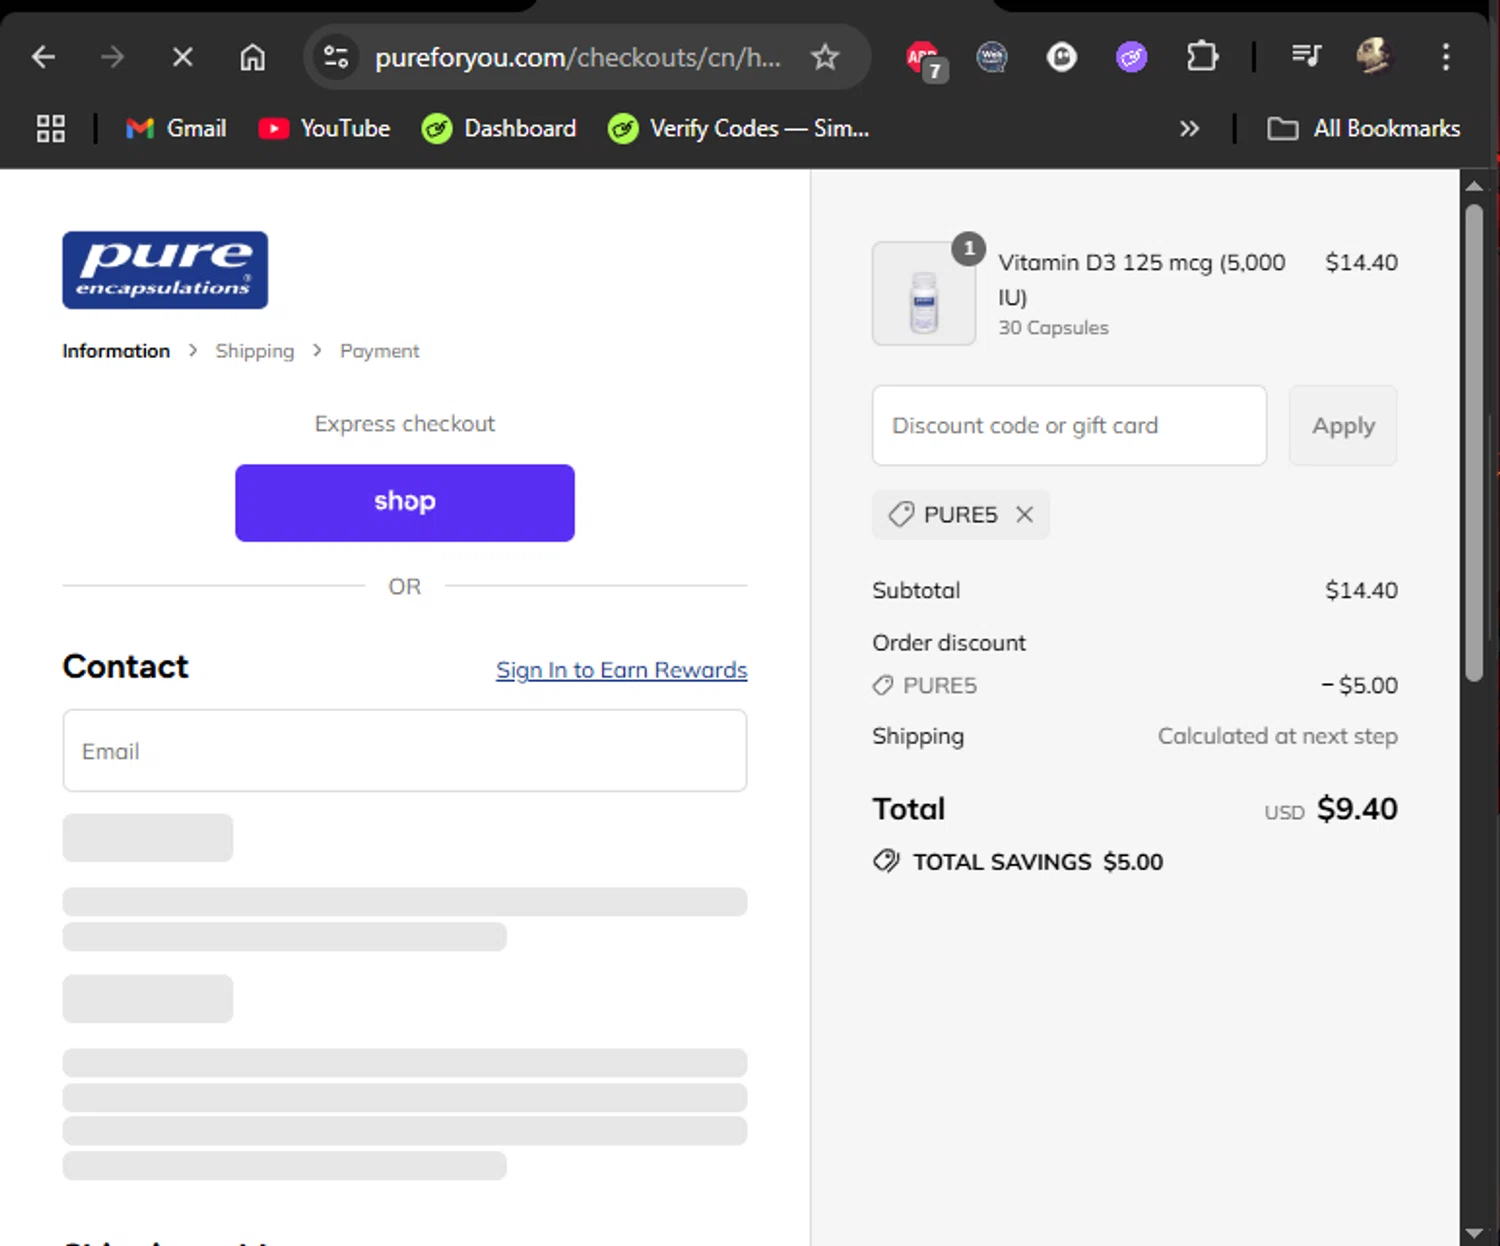Open the Web extension globe icon
The height and width of the screenshot is (1246, 1500).
point(992,57)
